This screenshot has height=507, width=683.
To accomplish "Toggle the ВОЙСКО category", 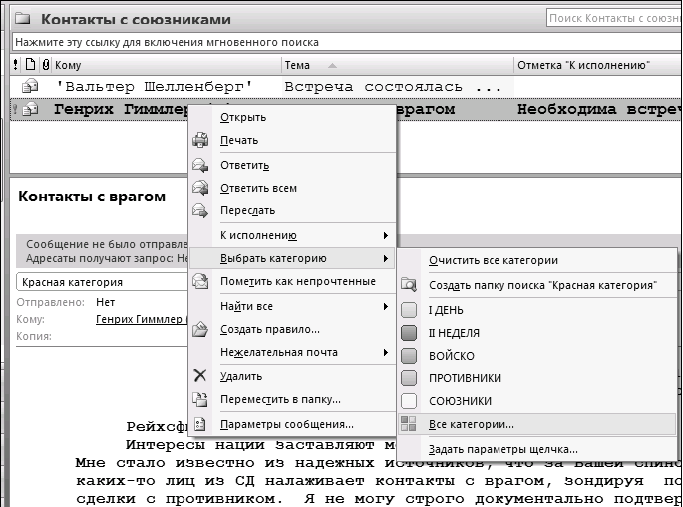I will pyautogui.click(x=408, y=356).
